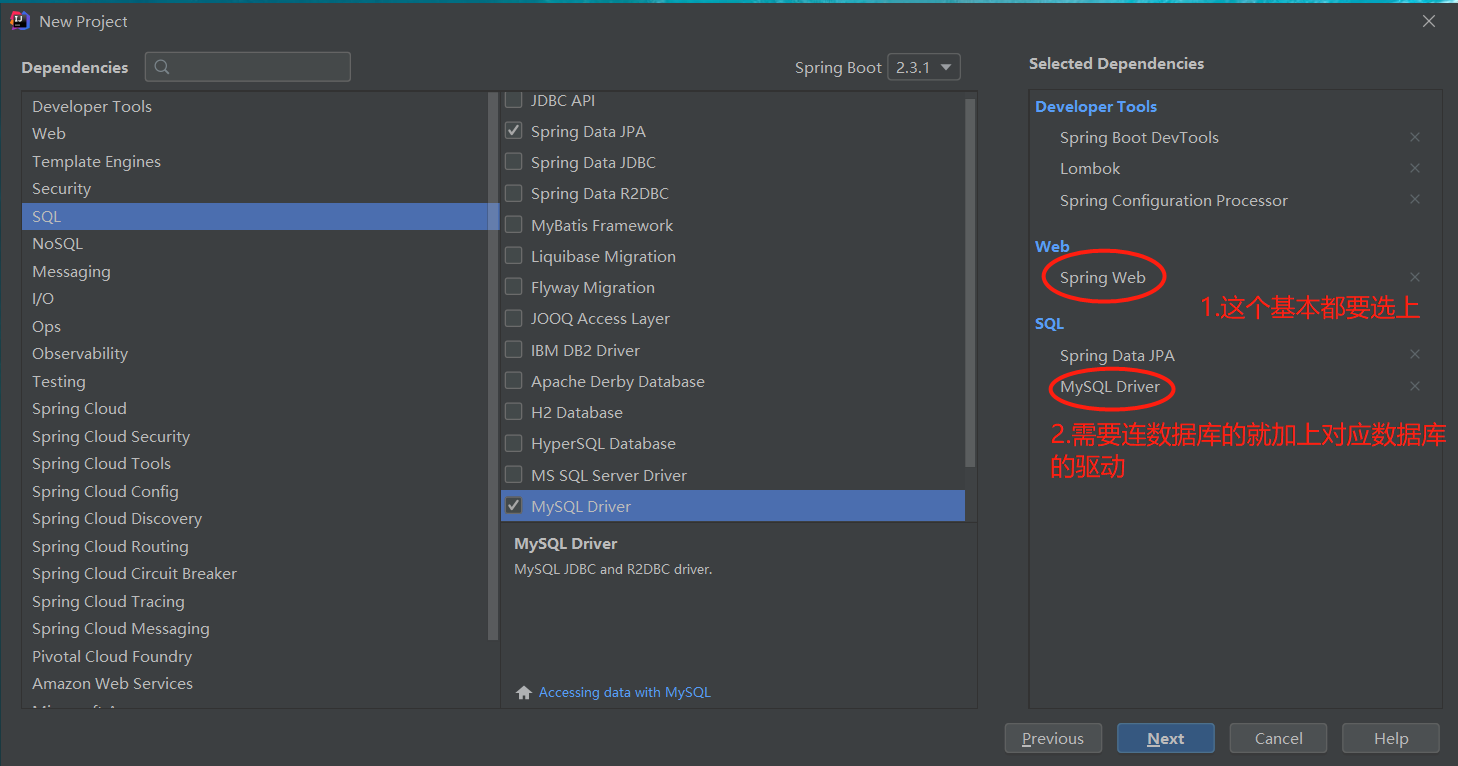Viewport: 1458px width, 766px height.
Task: Enable H2 Database checkbox
Action: coord(513,412)
